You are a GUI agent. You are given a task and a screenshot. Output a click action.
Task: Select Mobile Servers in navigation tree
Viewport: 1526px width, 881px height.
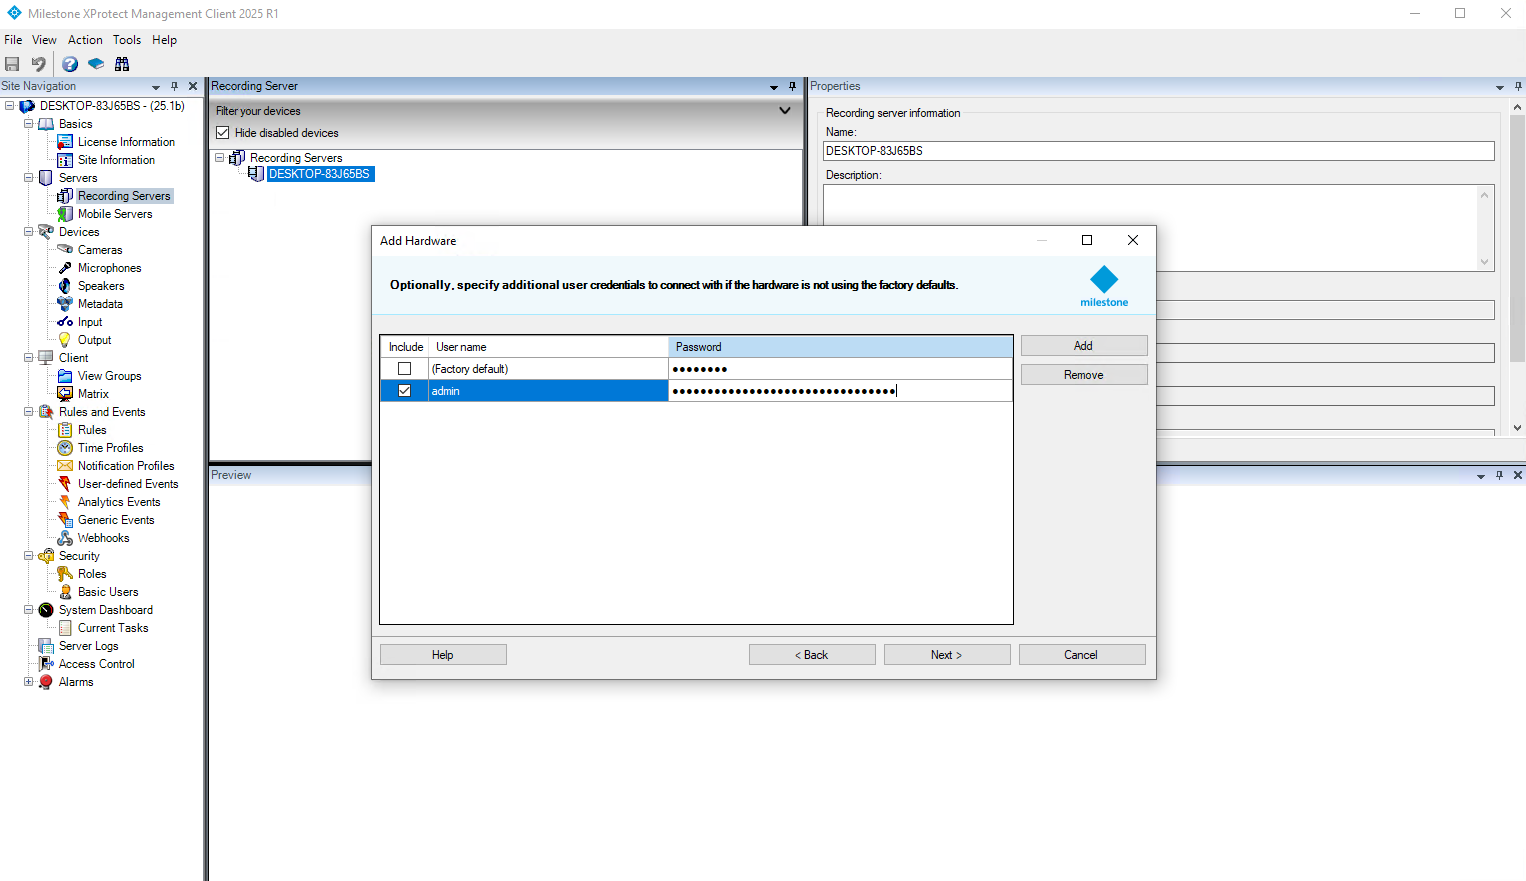115,214
